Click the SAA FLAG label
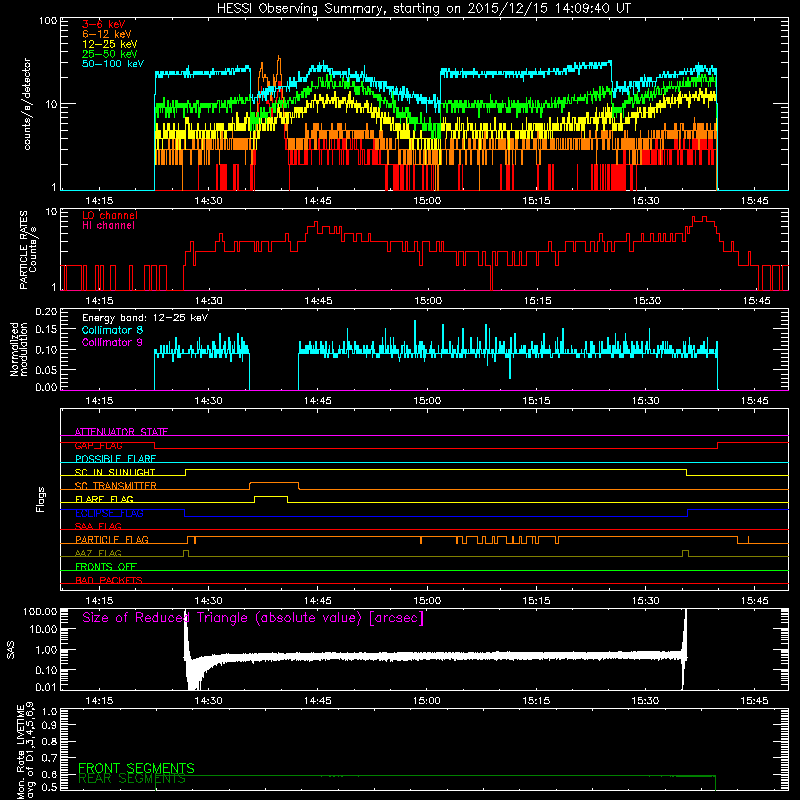Image resolution: width=800 pixels, height=800 pixels. 98,526
